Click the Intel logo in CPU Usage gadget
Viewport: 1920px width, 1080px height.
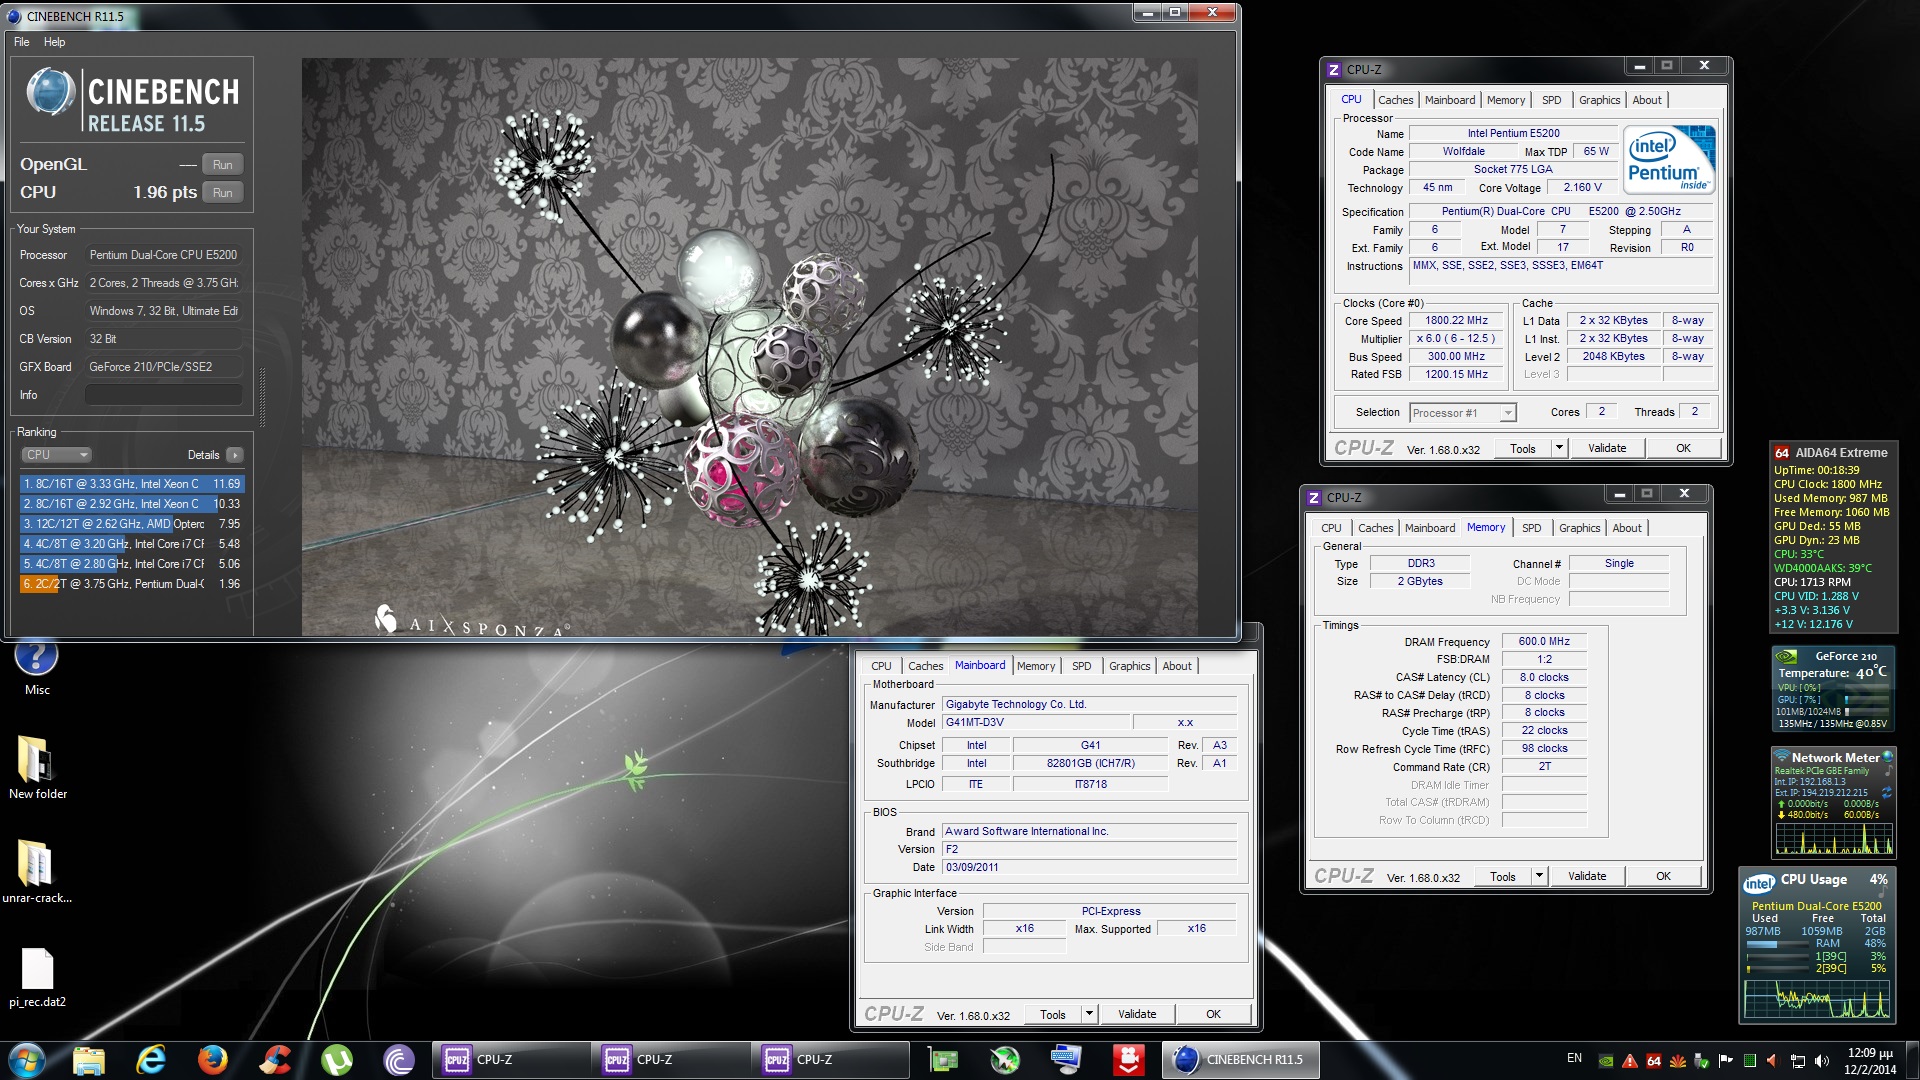(1759, 883)
